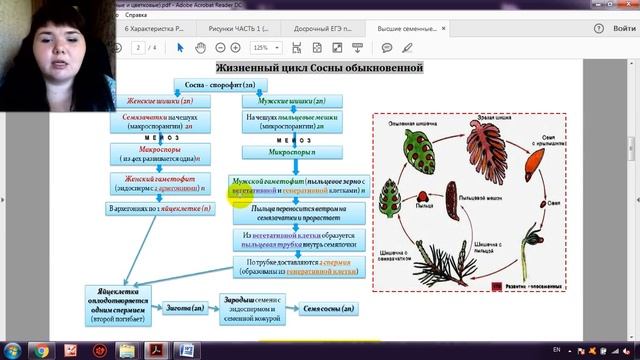Click the fit width scrolling icon
640x360 pixels.
coord(297,48)
